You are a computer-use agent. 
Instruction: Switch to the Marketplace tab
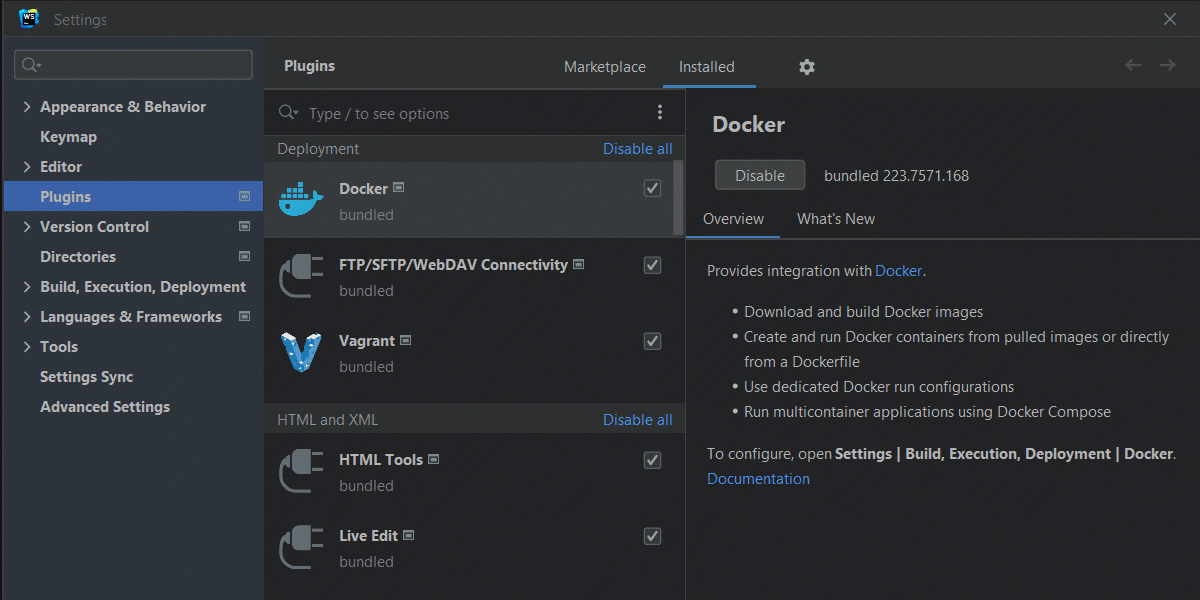pyautogui.click(x=604, y=66)
